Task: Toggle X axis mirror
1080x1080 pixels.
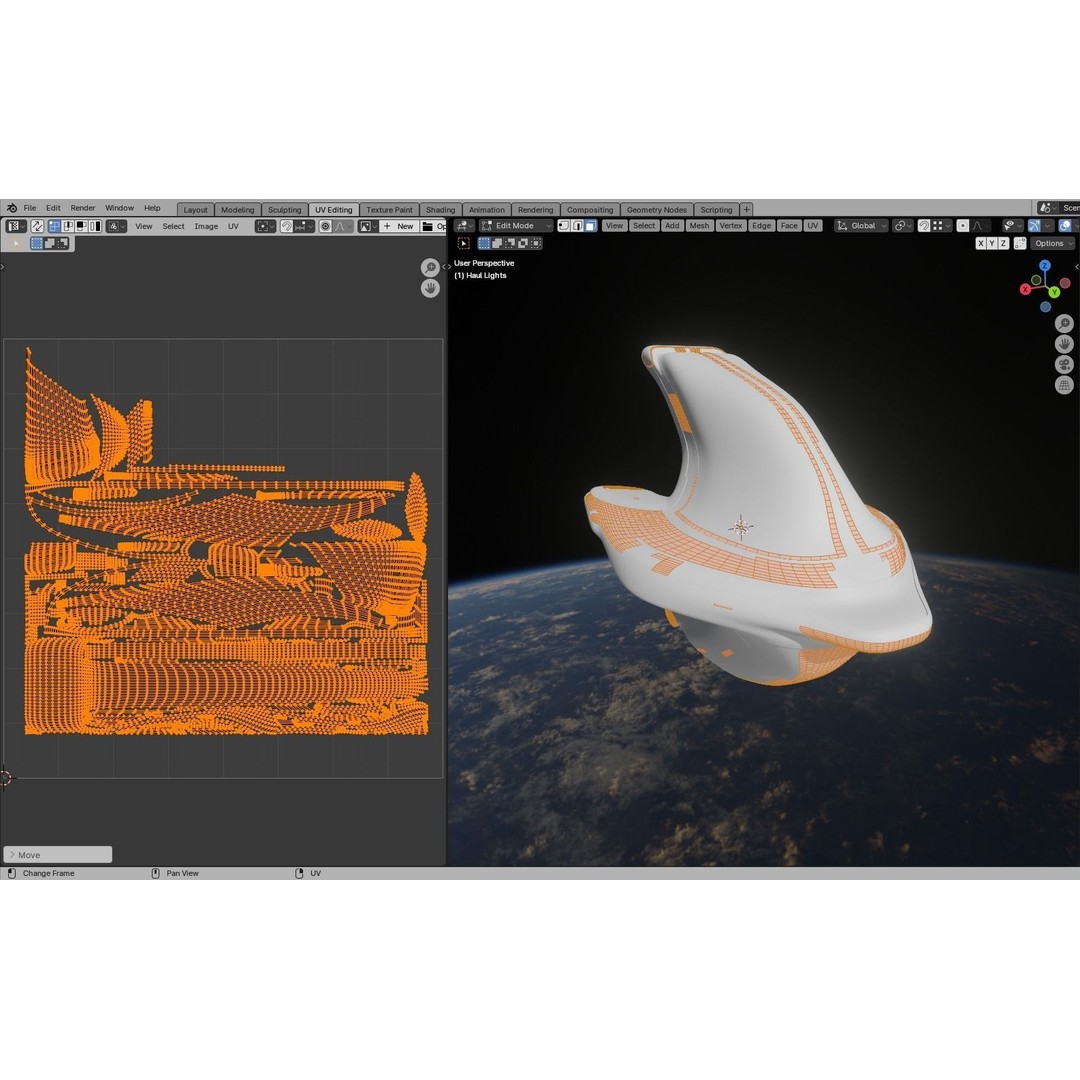Action: tap(982, 243)
